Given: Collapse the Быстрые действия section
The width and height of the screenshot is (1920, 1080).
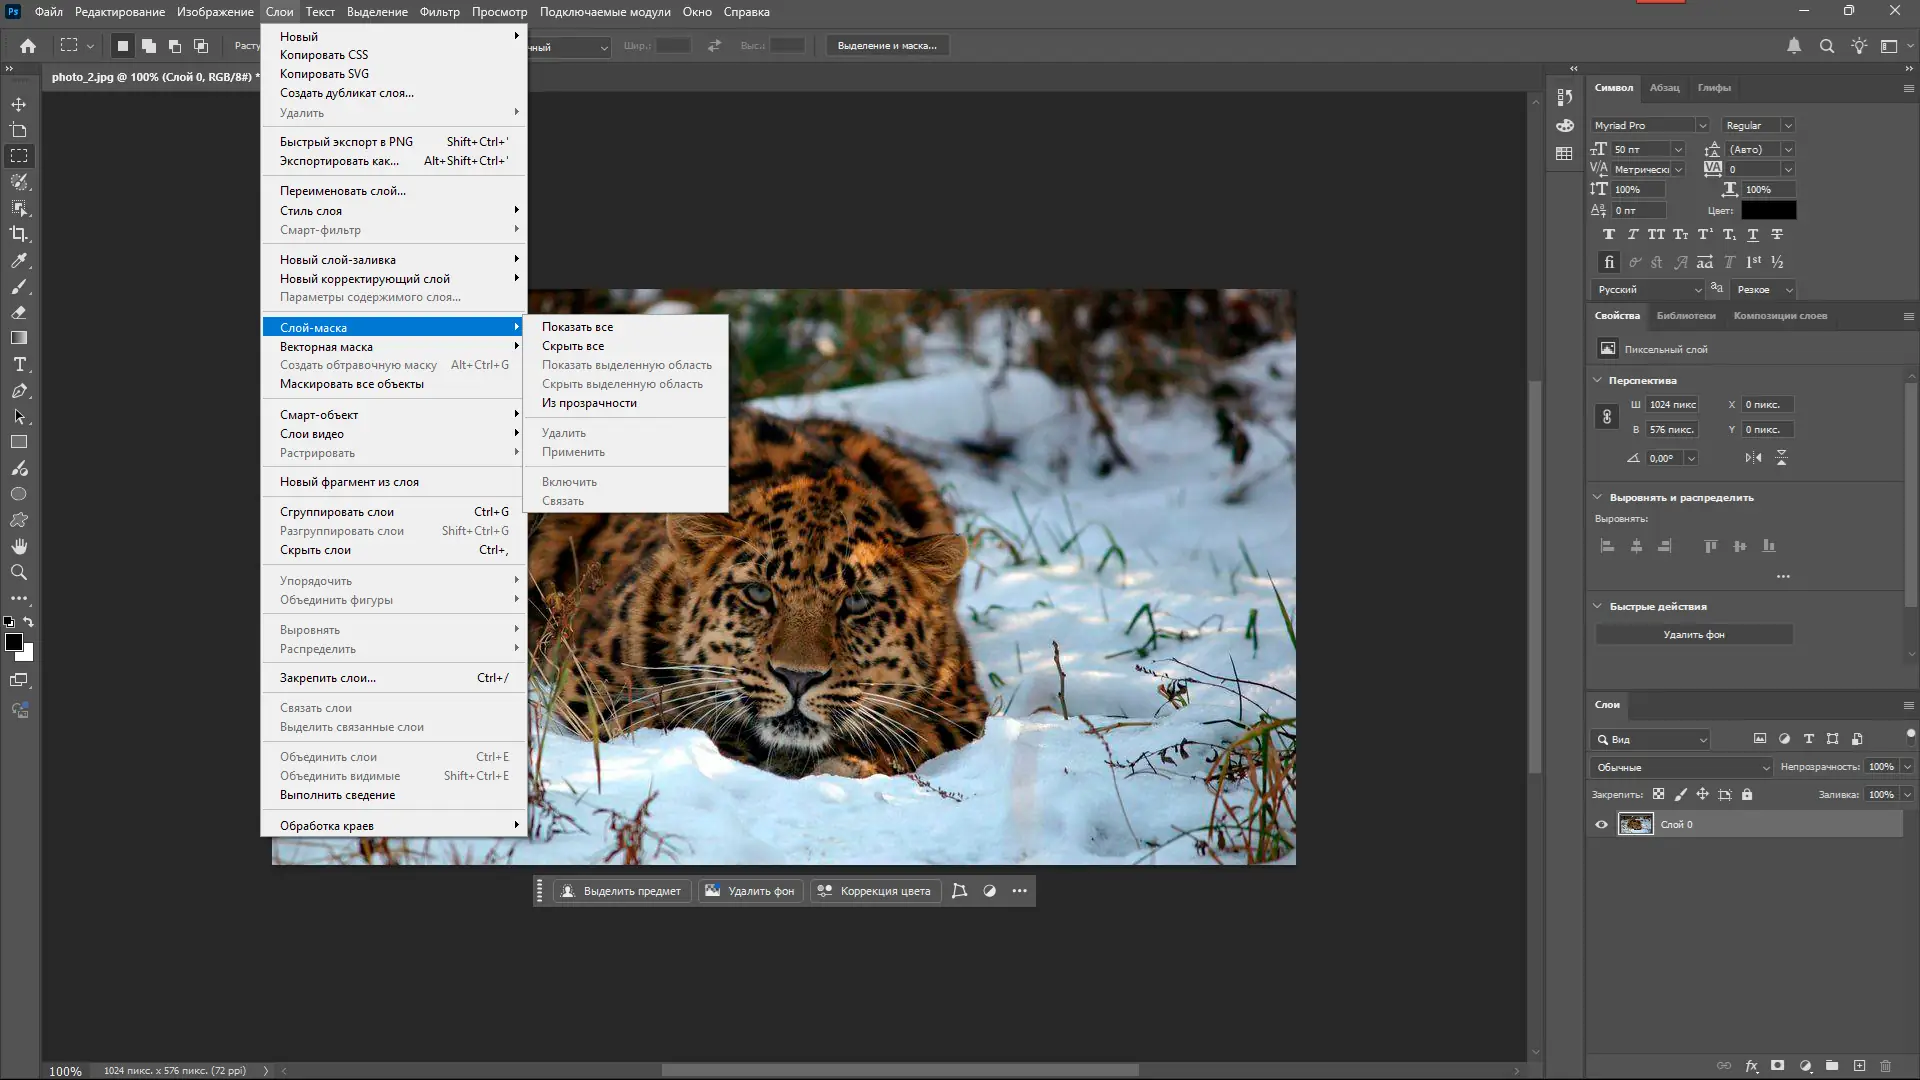Looking at the screenshot, I should tap(1597, 606).
